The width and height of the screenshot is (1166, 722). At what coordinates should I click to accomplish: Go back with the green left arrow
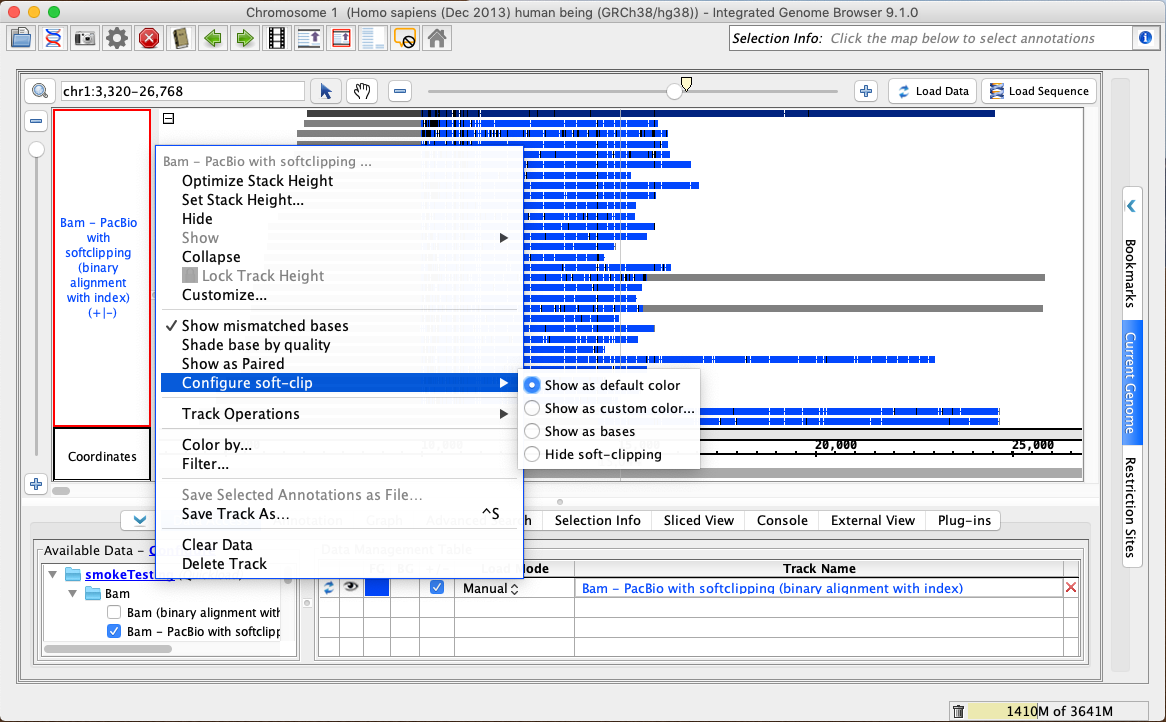click(x=213, y=38)
